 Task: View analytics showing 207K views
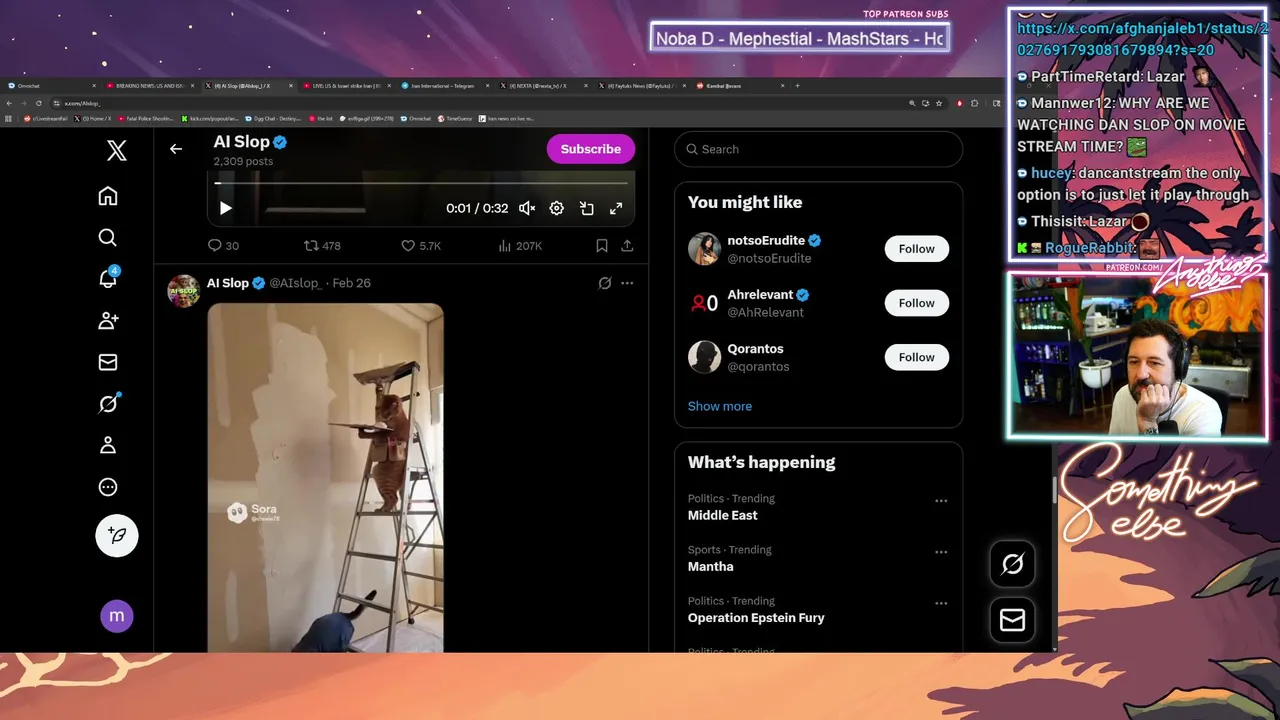tap(520, 245)
